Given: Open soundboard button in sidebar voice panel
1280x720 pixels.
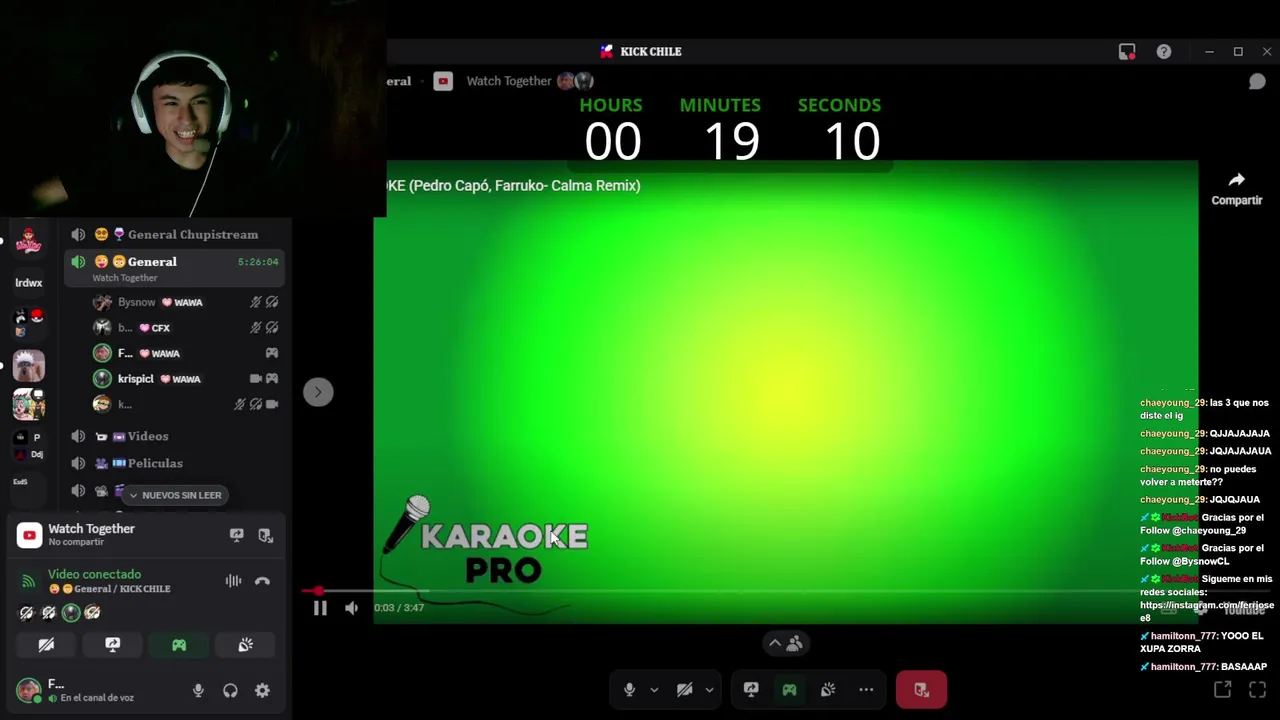Looking at the screenshot, I should click(x=245, y=645).
